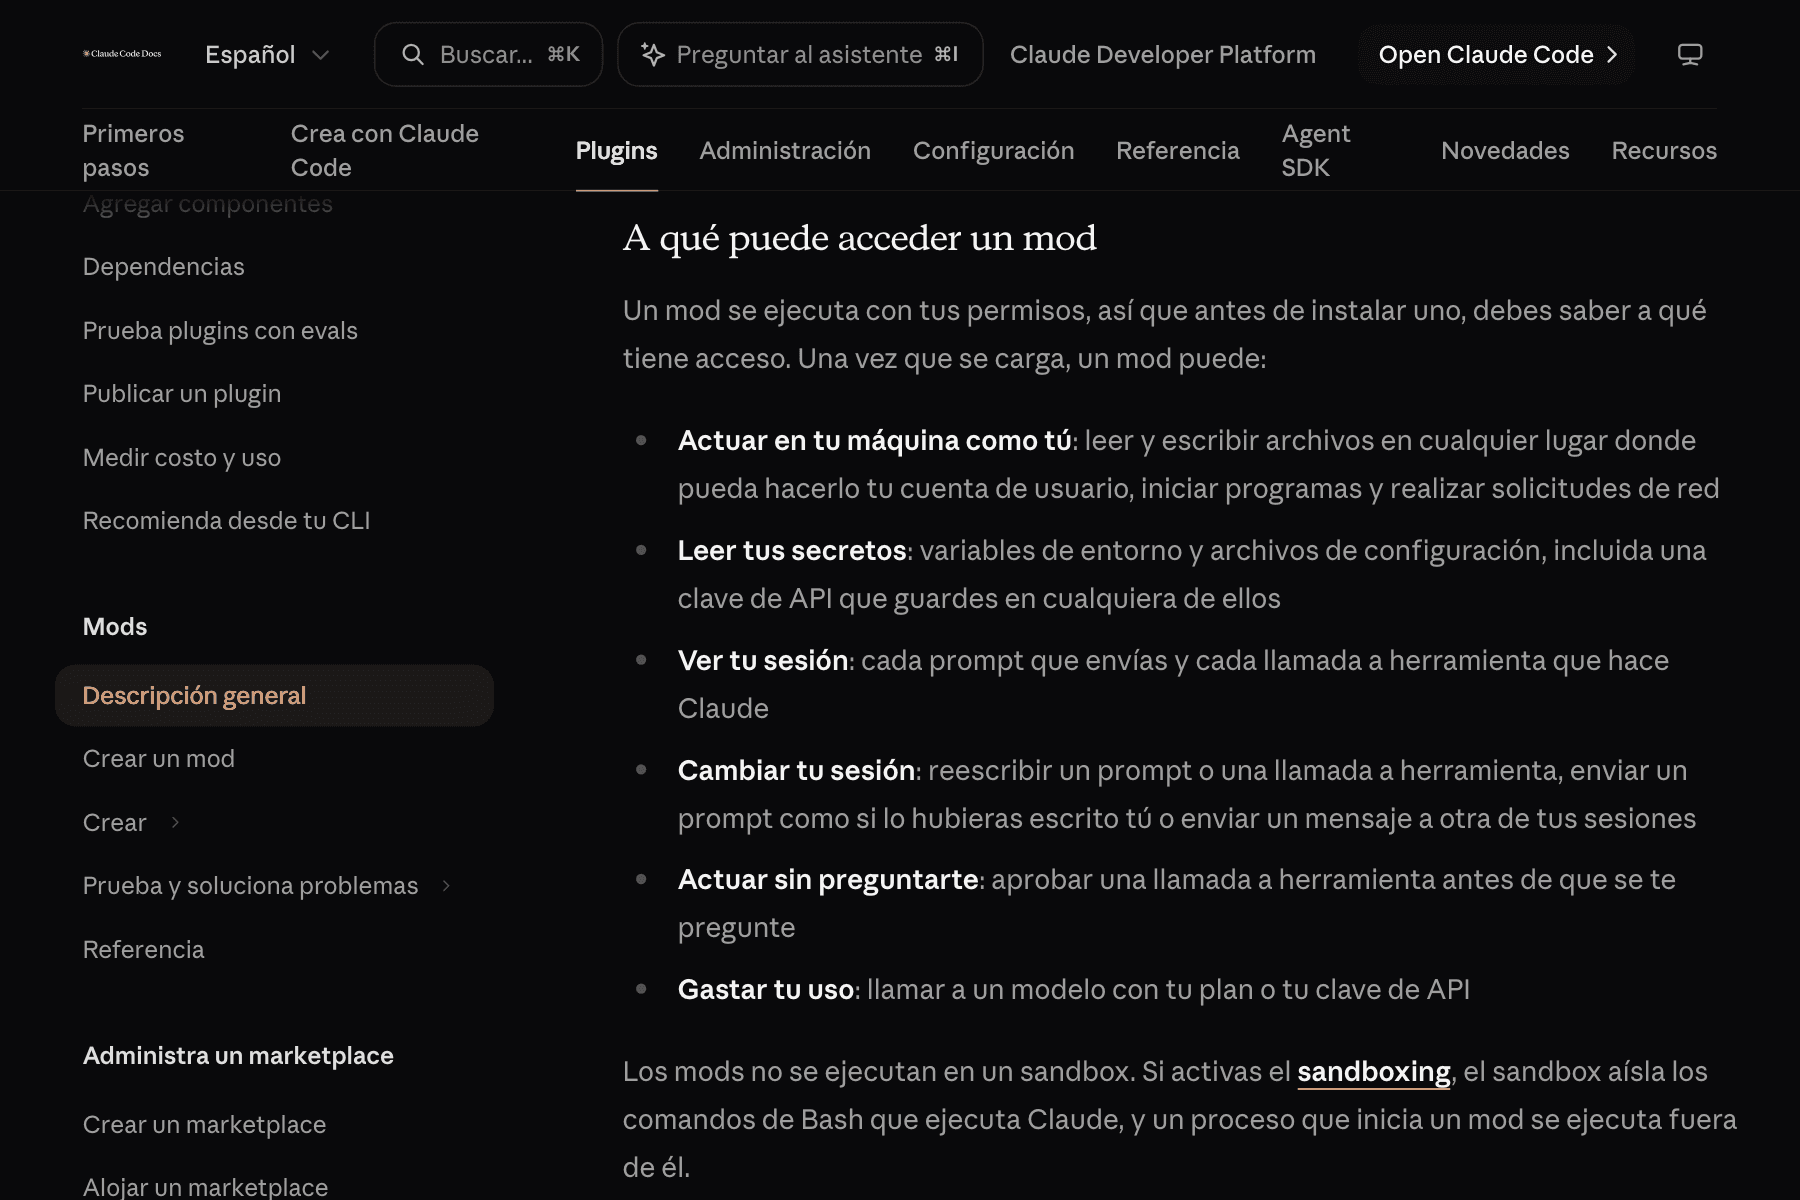Screen dimensions: 1800x1200
Task: Click the bold text Ver tu sesión
Action: click(x=763, y=660)
